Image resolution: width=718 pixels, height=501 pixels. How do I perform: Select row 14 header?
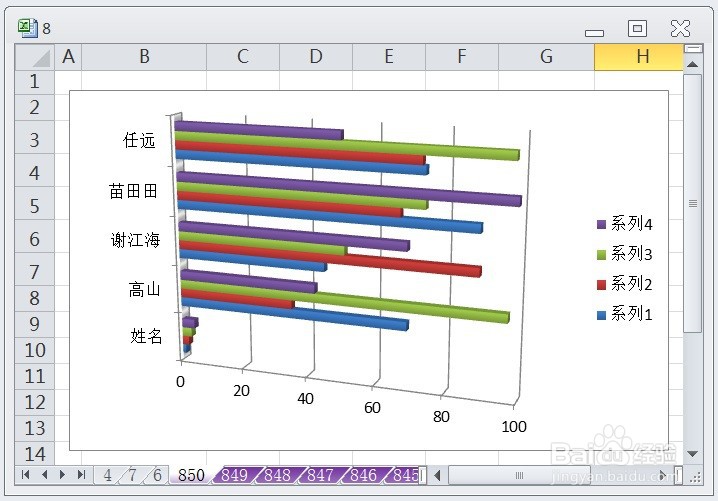(34, 454)
